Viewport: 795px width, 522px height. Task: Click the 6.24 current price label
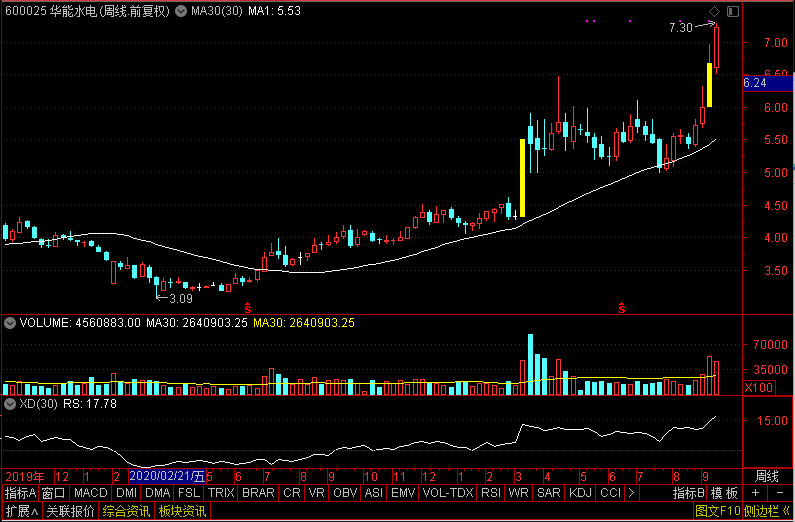point(768,83)
